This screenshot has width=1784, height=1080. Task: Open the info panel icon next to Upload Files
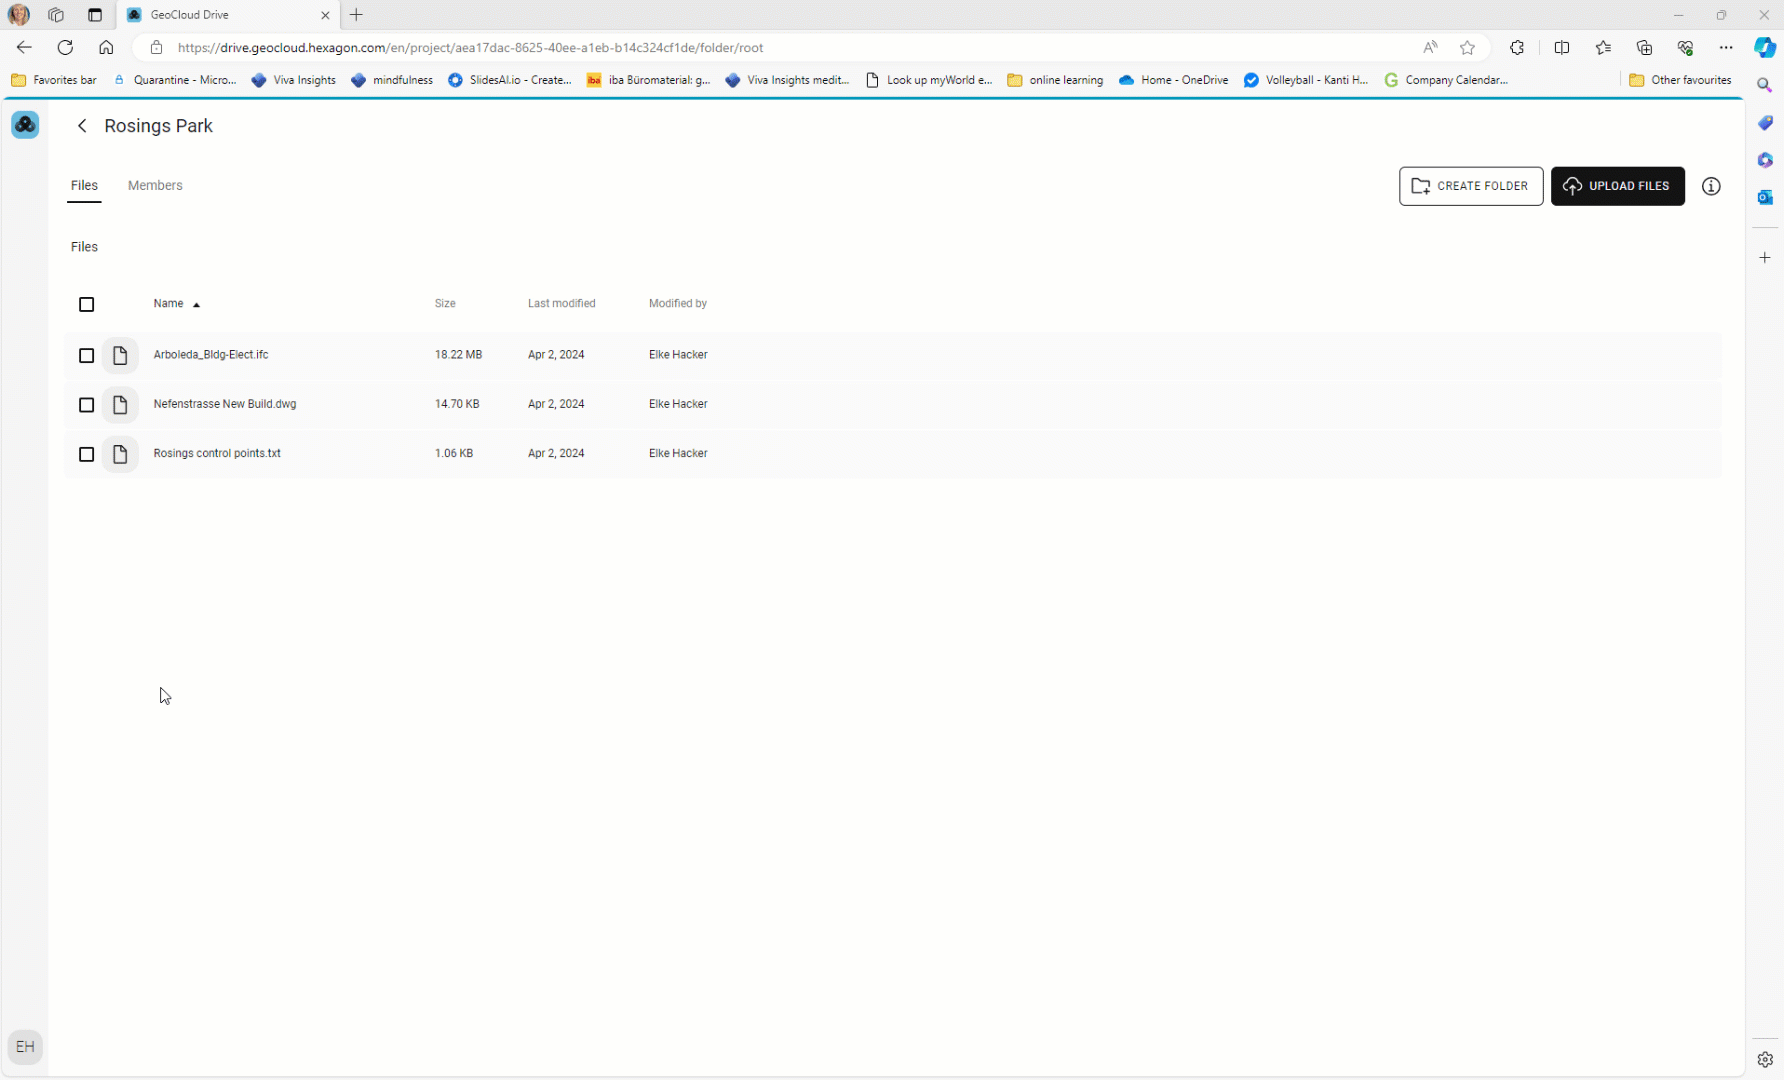tap(1711, 186)
